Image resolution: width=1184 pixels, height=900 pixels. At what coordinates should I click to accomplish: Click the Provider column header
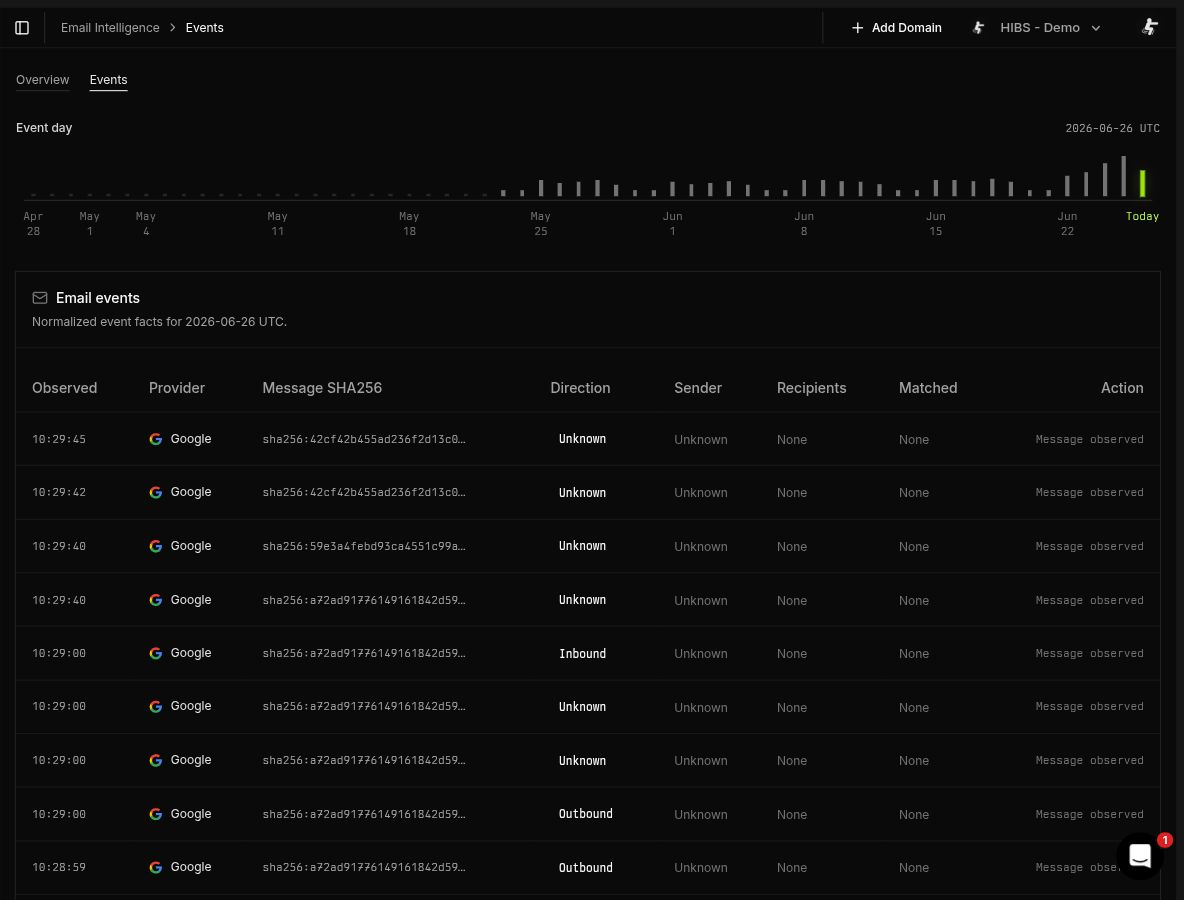[x=177, y=388]
